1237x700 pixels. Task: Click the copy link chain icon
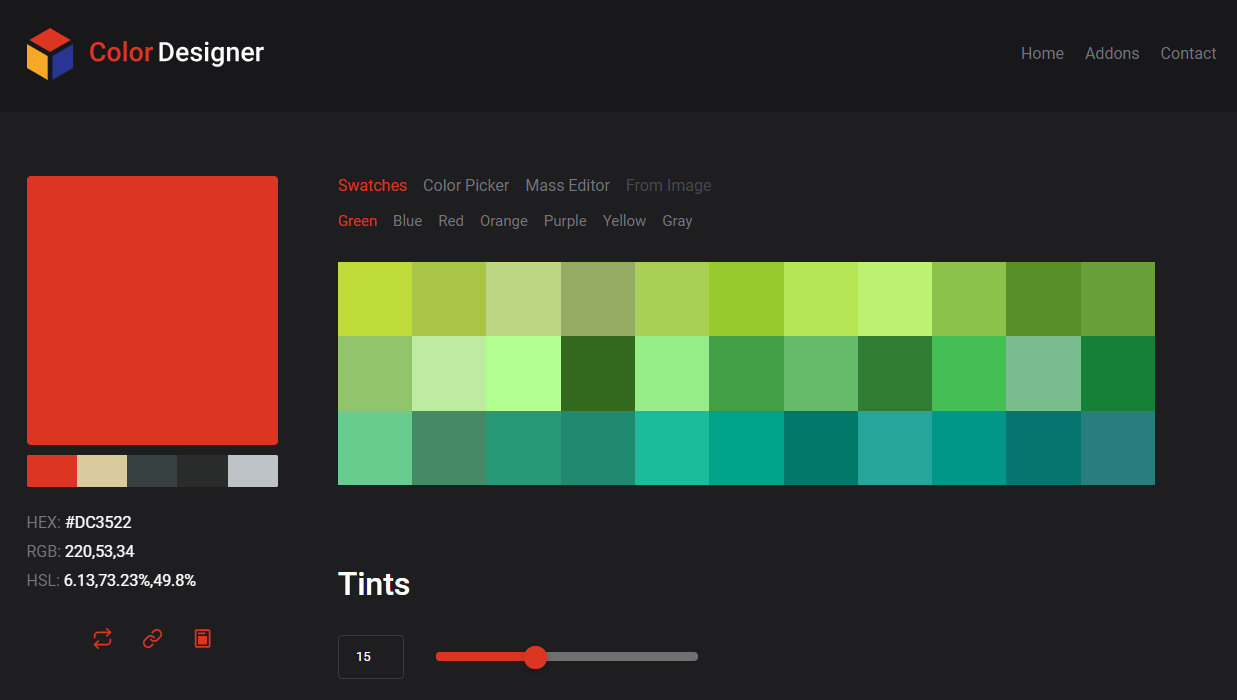[x=152, y=638]
